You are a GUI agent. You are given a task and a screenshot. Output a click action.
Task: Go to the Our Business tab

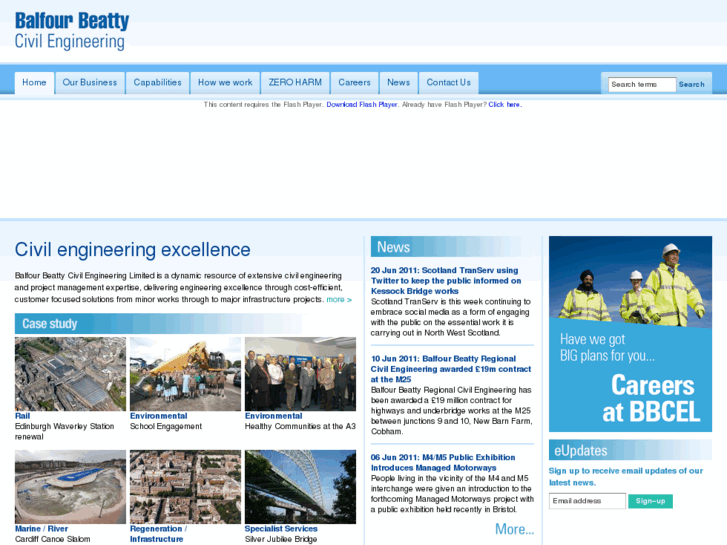click(x=90, y=83)
